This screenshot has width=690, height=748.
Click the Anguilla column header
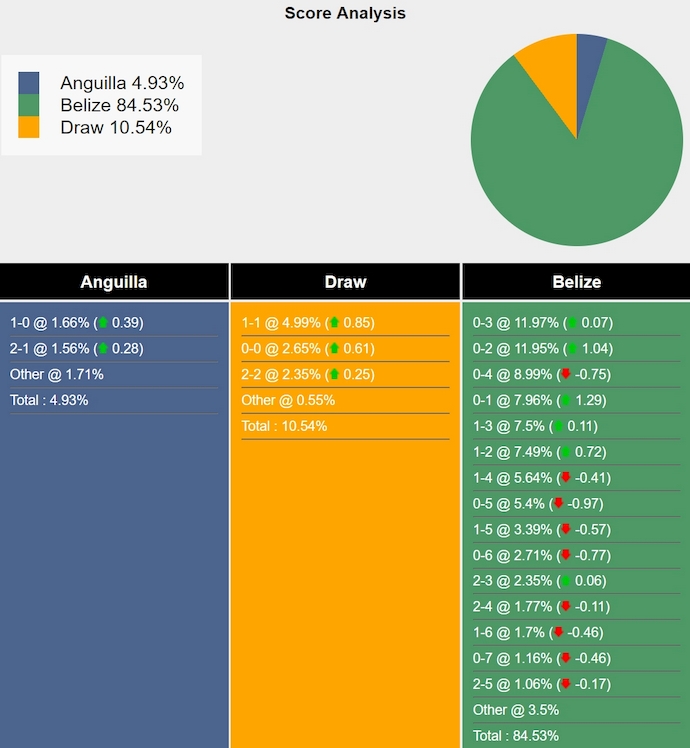(x=114, y=282)
